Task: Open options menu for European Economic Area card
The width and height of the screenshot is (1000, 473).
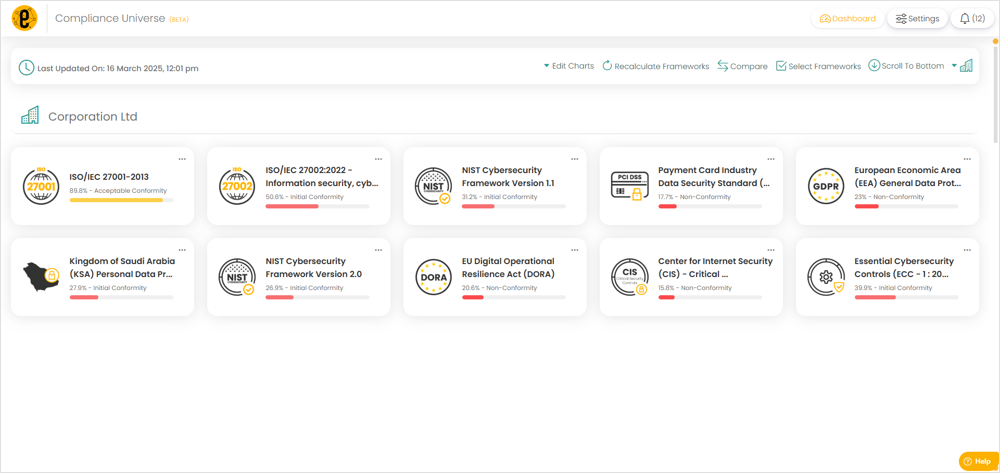Action: (x=967, y=159)
